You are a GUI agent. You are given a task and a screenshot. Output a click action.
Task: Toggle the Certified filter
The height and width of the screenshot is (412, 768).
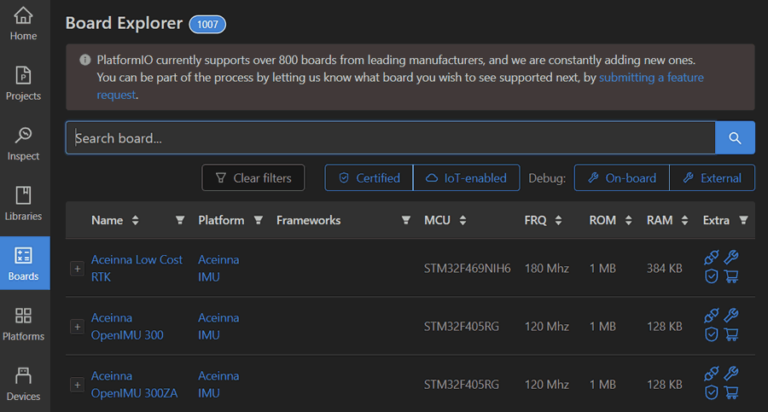(369, 178)
